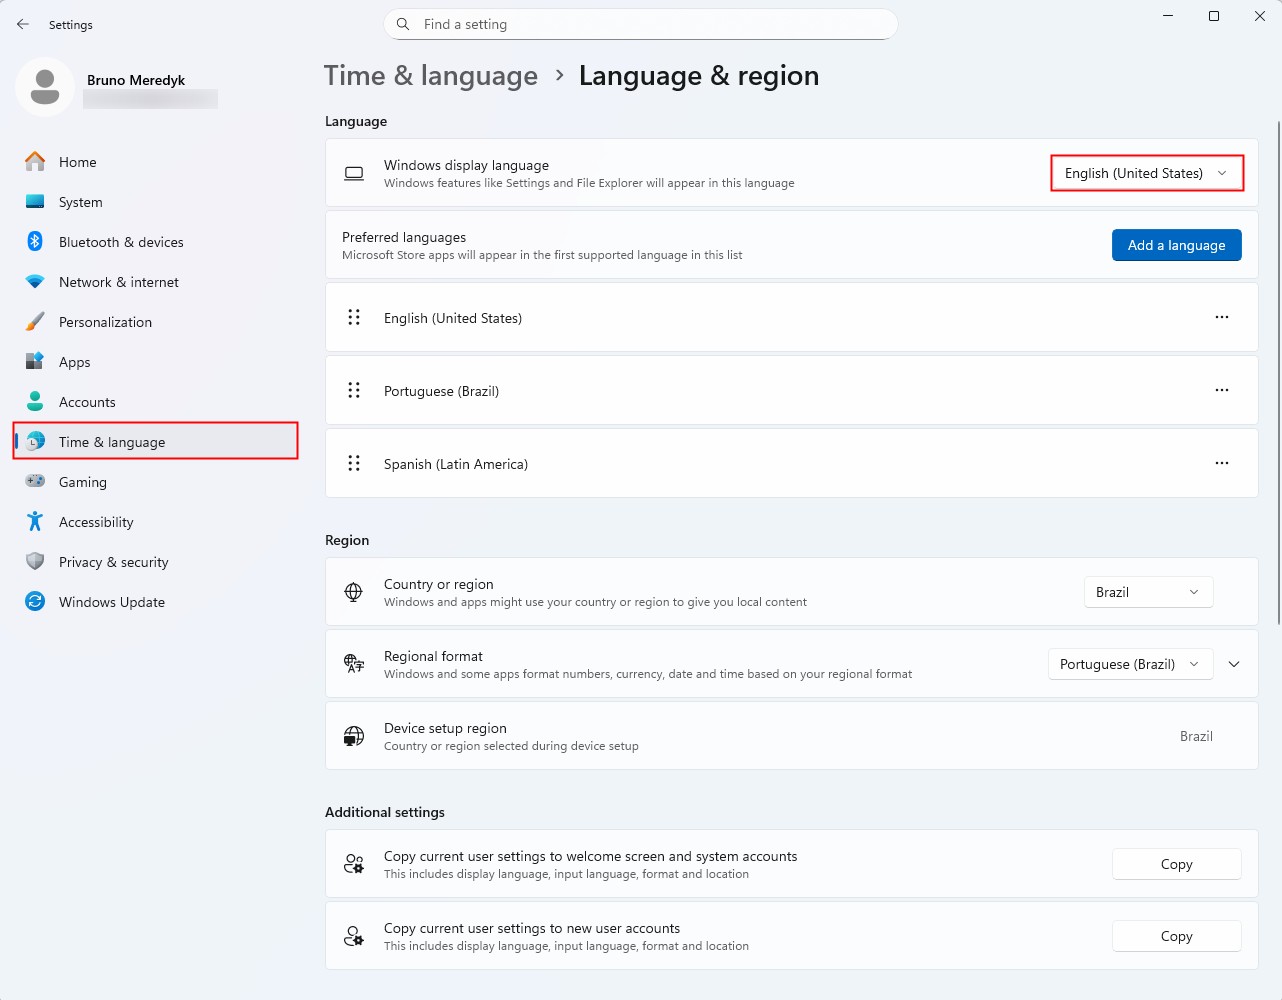This screenshot has height=1000, width=1282.
Task: Open System settings
Action: click(x=156, y=202)
